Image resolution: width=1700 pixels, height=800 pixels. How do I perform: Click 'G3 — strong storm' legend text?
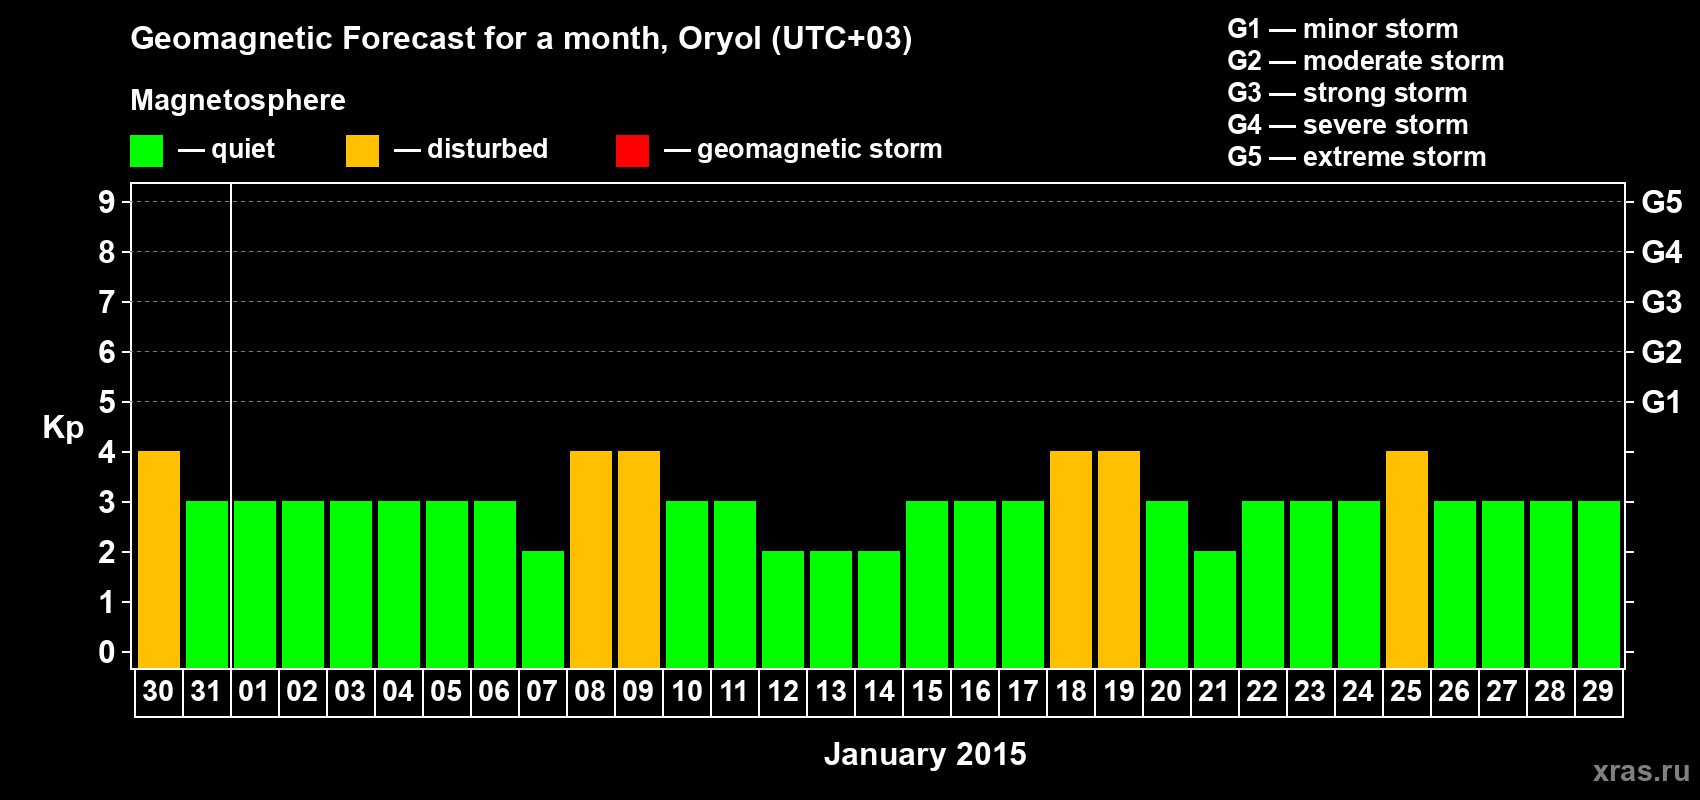tap(1347, 93)
